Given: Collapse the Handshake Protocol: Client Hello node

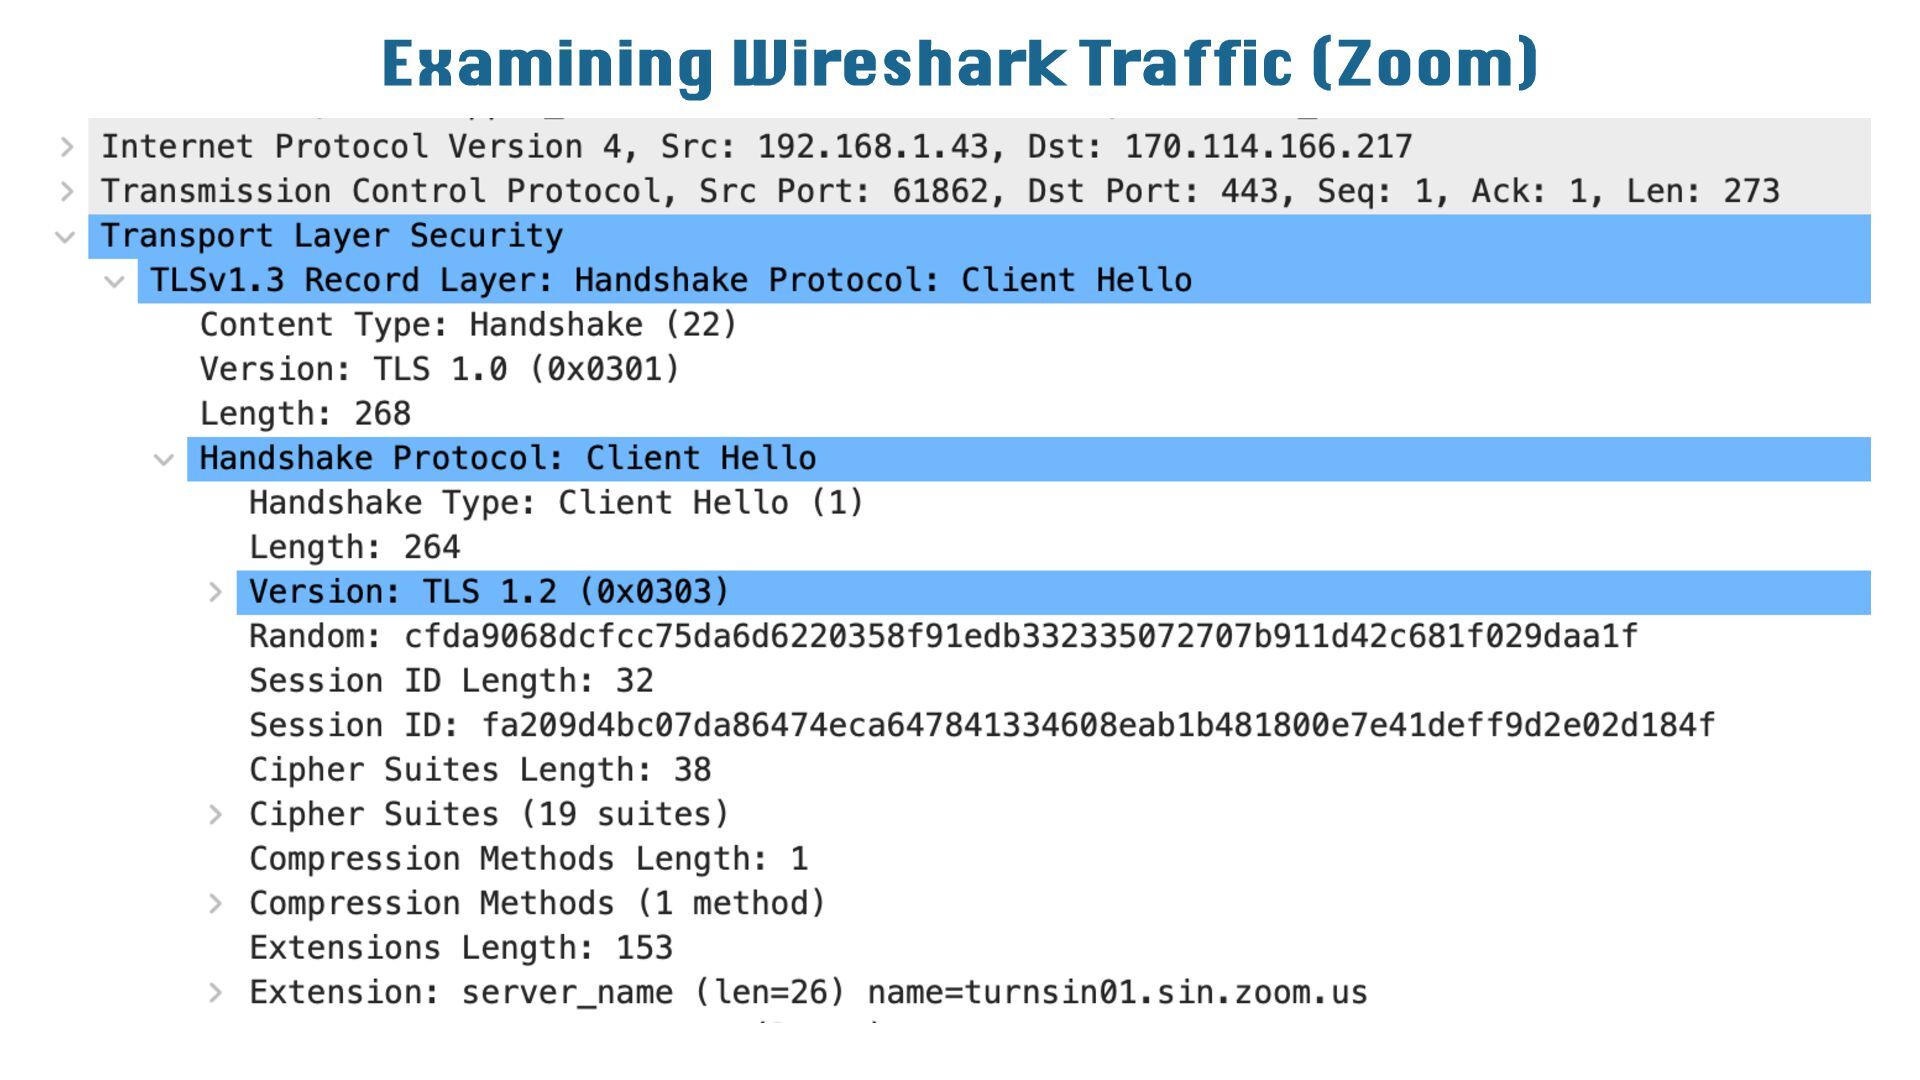Looking at the screenshot, I should pos(164,459).
